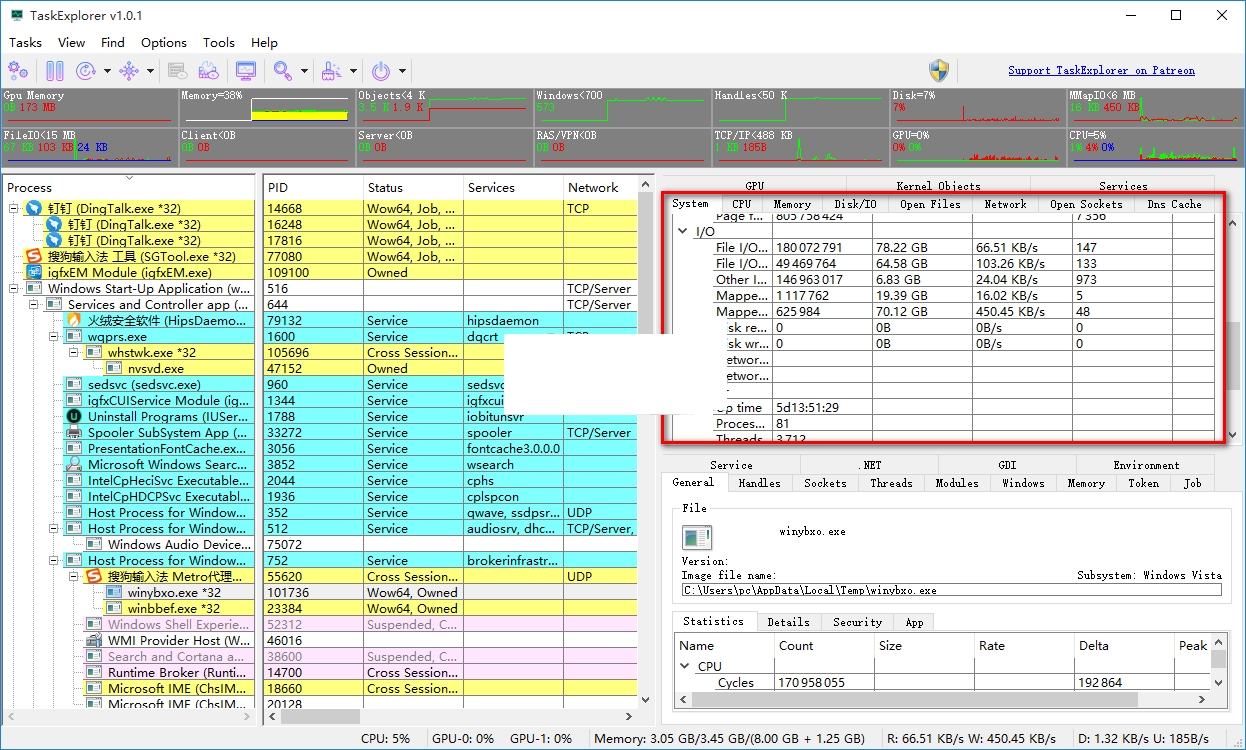
Task: Click the magnifier find icon
Action: pyautogui.click(x=283, y=71)
